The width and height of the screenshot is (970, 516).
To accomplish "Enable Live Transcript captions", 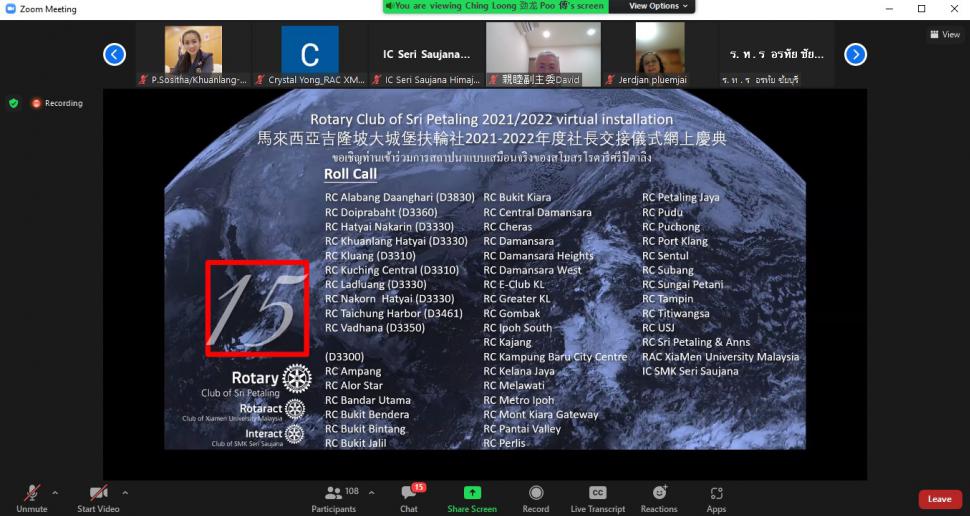I will click(598, 498).
